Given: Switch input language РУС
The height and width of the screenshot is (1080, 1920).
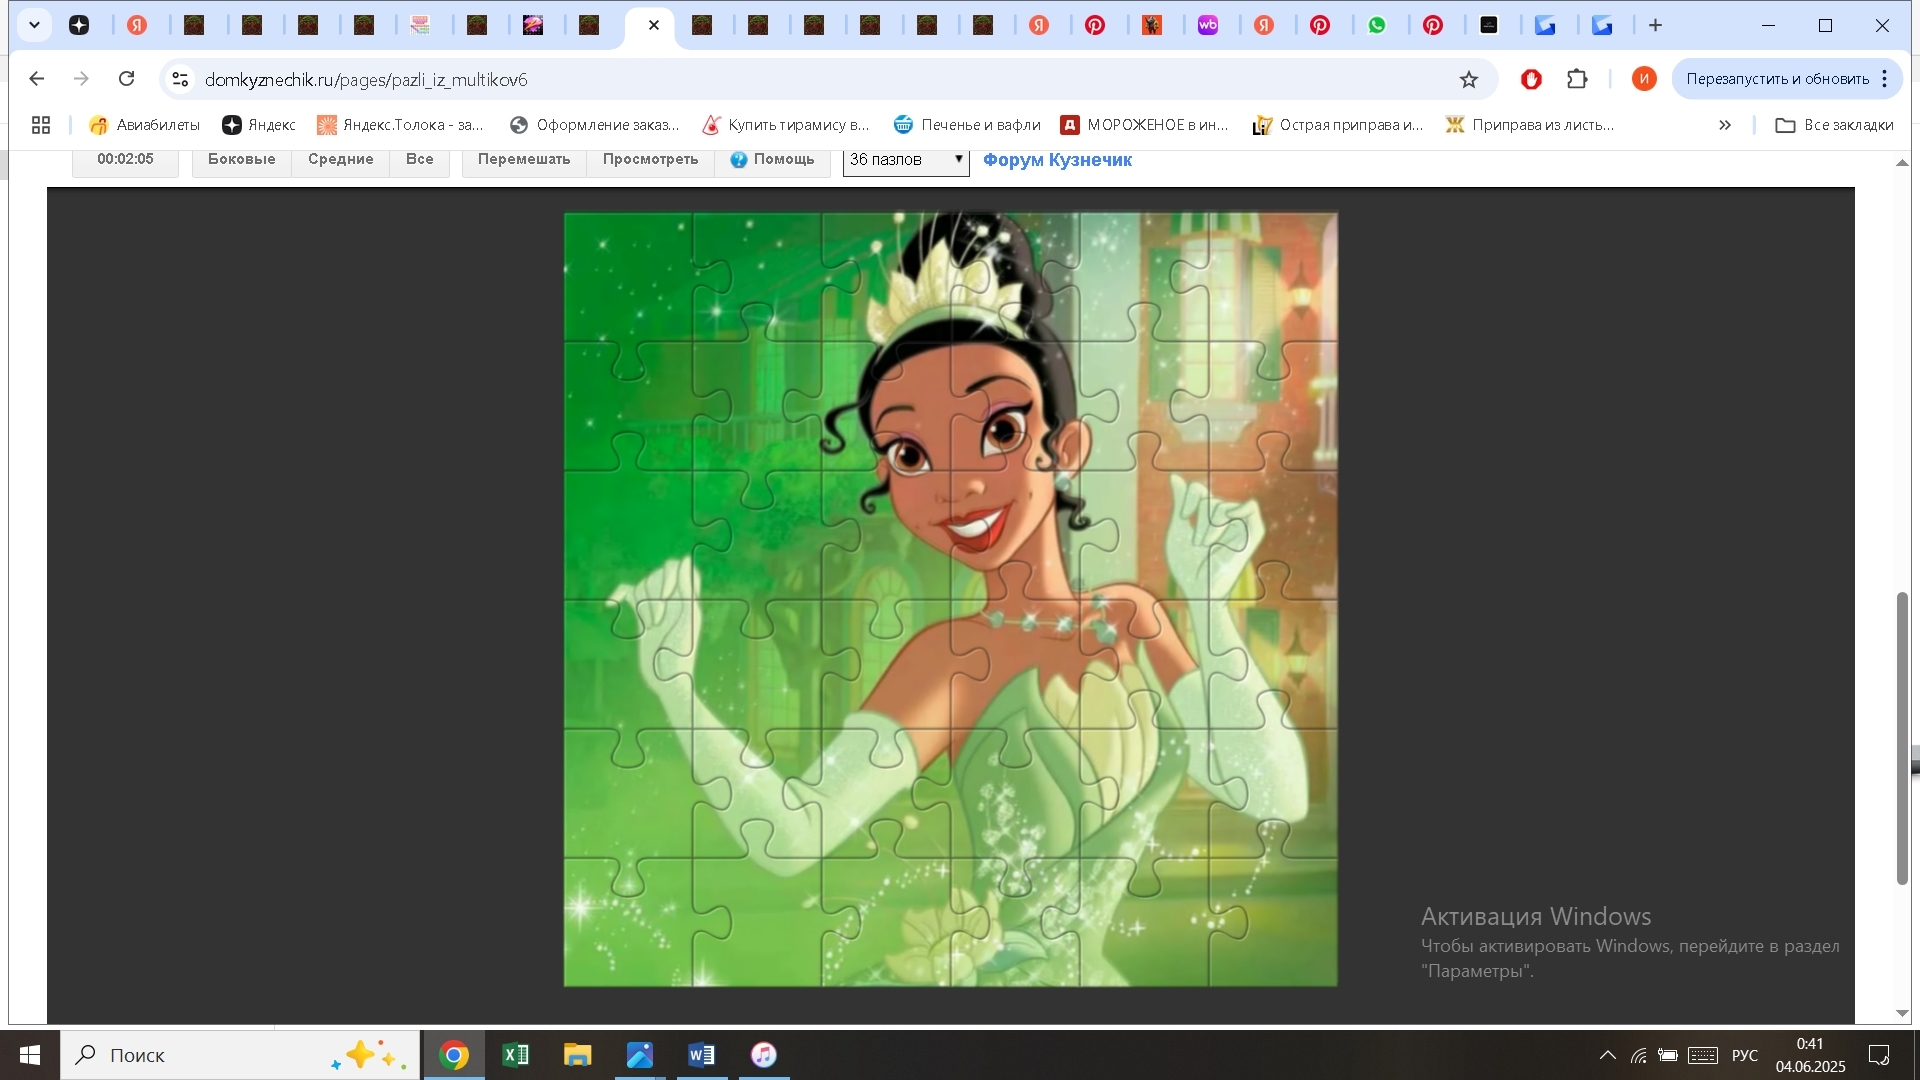Looking at the screenshot, I should click(x=1745, y=1055).
